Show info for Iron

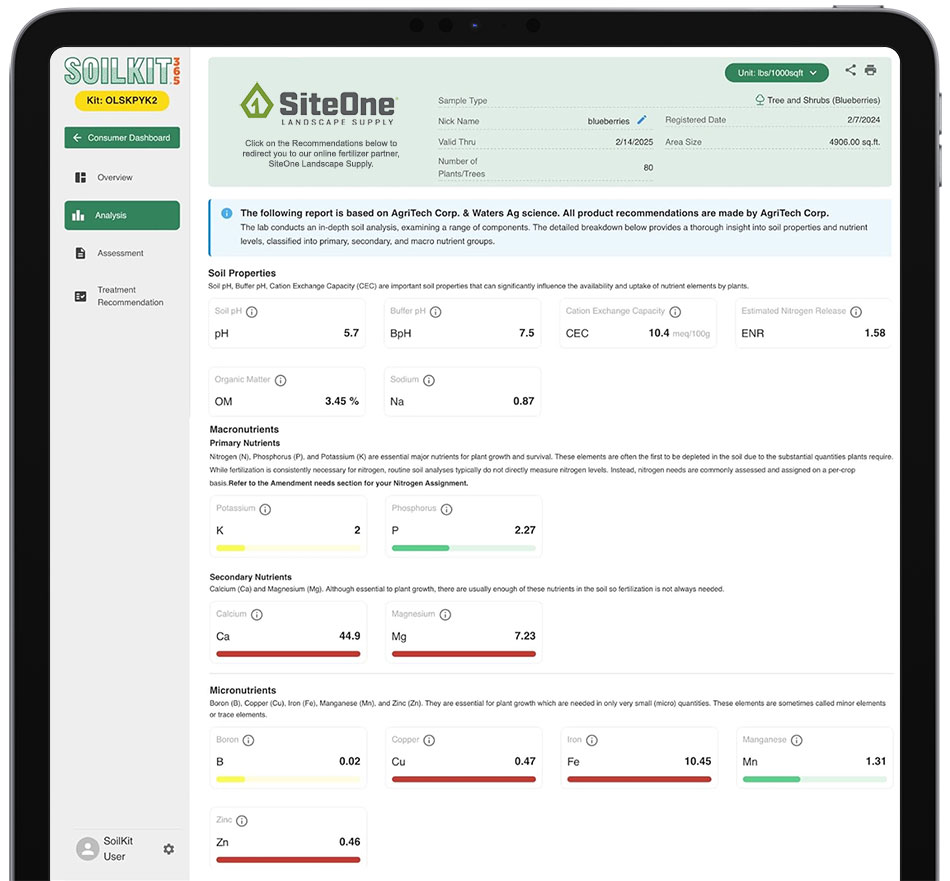tap(592, 740)
